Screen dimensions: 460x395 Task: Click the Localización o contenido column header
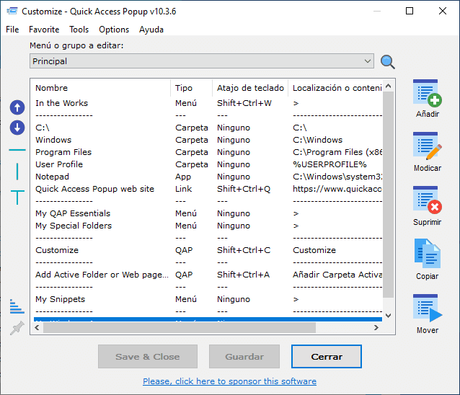[x=336, y=88]
